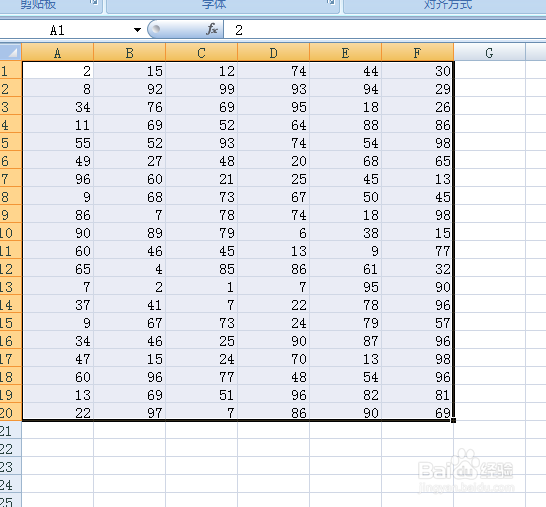Click cell B3 containing 76

pos(130,107)
